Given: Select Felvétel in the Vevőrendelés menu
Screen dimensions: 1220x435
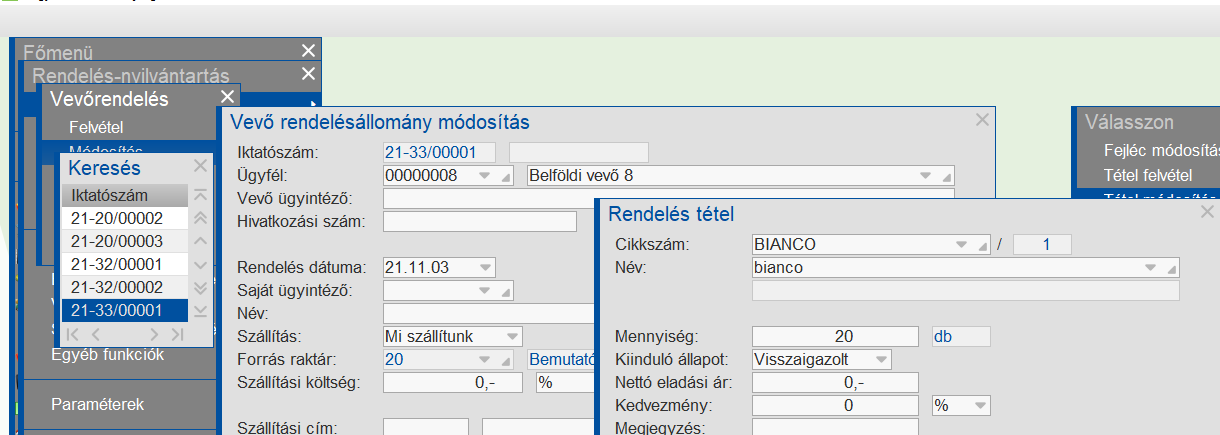Looking at the screenshot, I should point(90,128).
